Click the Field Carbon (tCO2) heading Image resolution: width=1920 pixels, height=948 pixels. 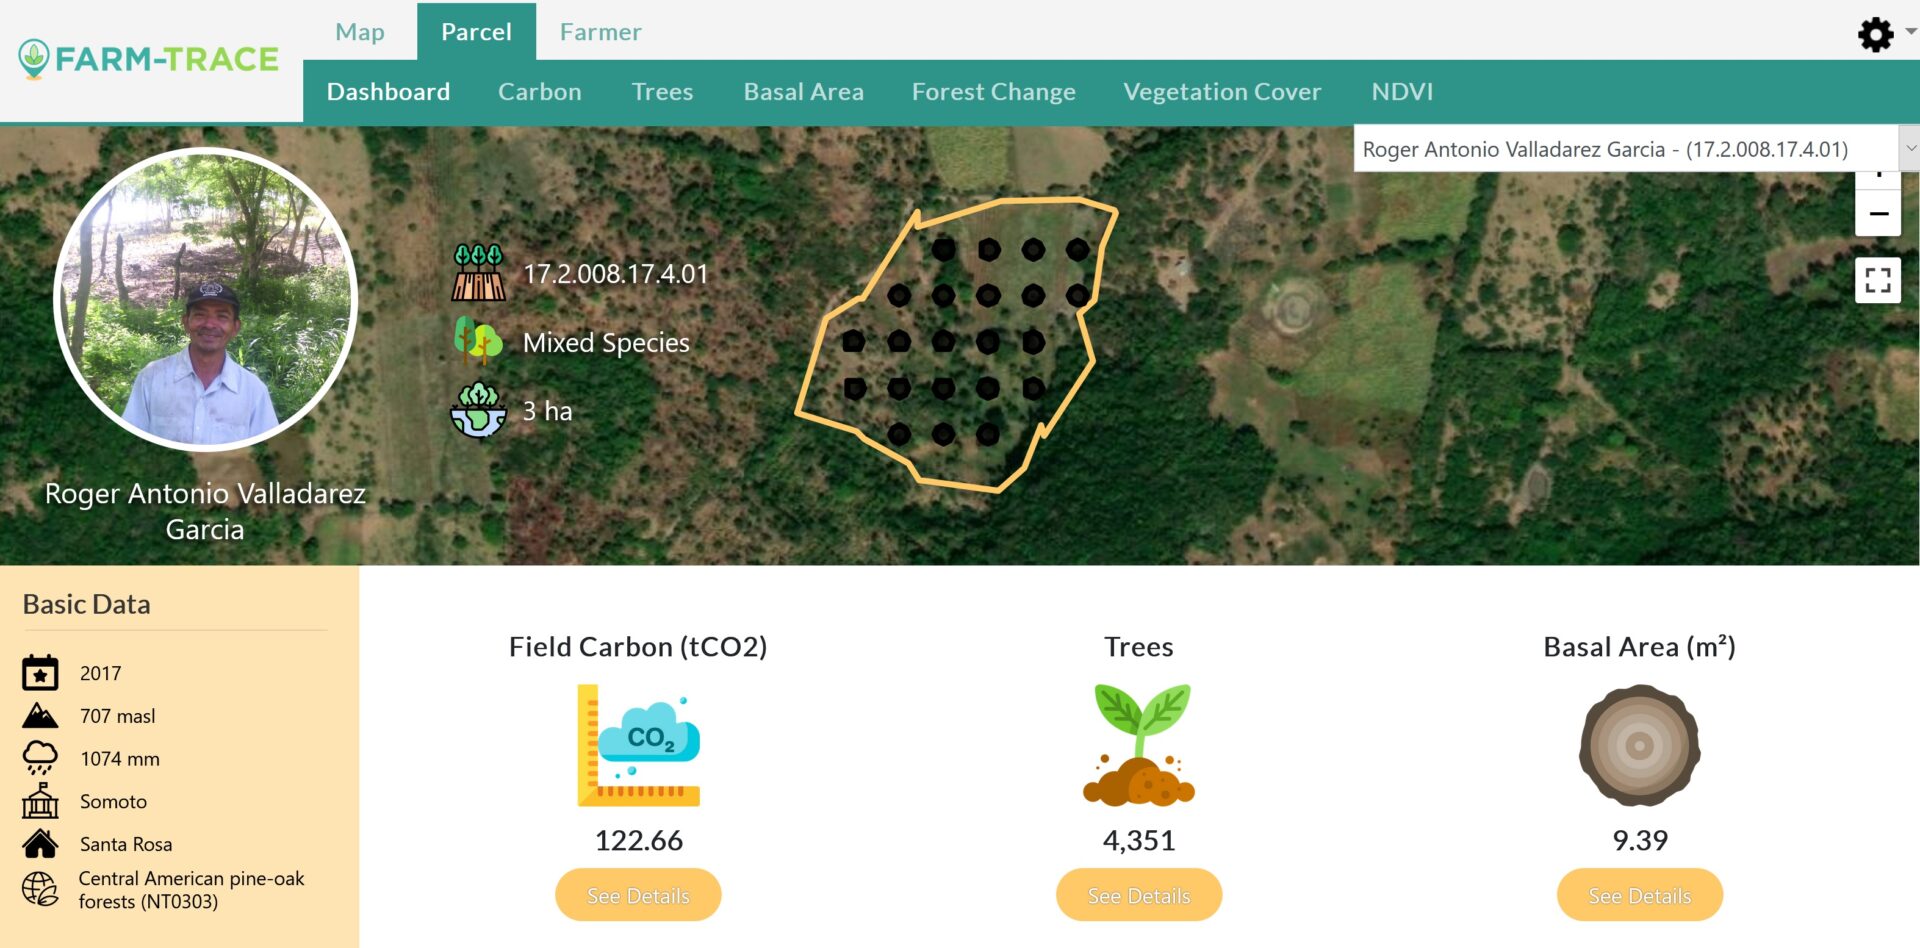[638, 647]
